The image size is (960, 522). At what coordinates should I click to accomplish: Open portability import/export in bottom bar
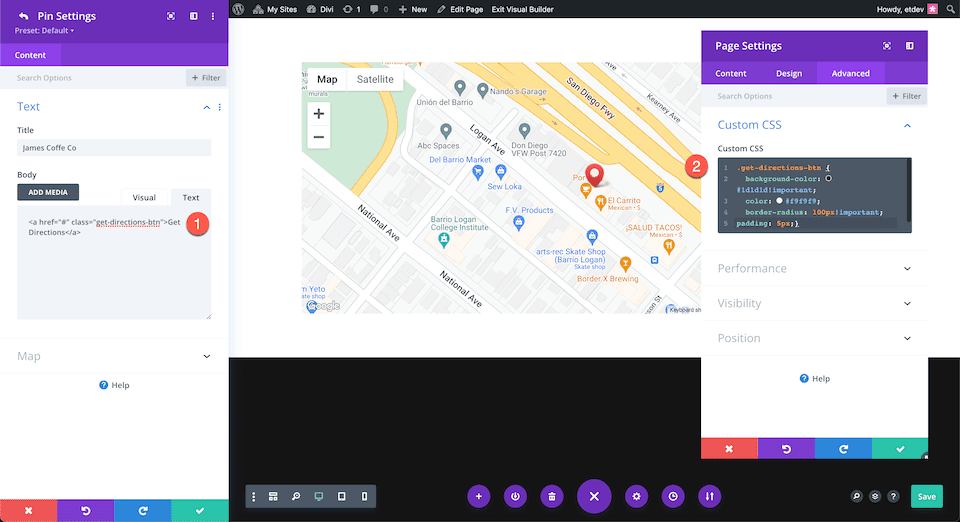click(709, 496)
